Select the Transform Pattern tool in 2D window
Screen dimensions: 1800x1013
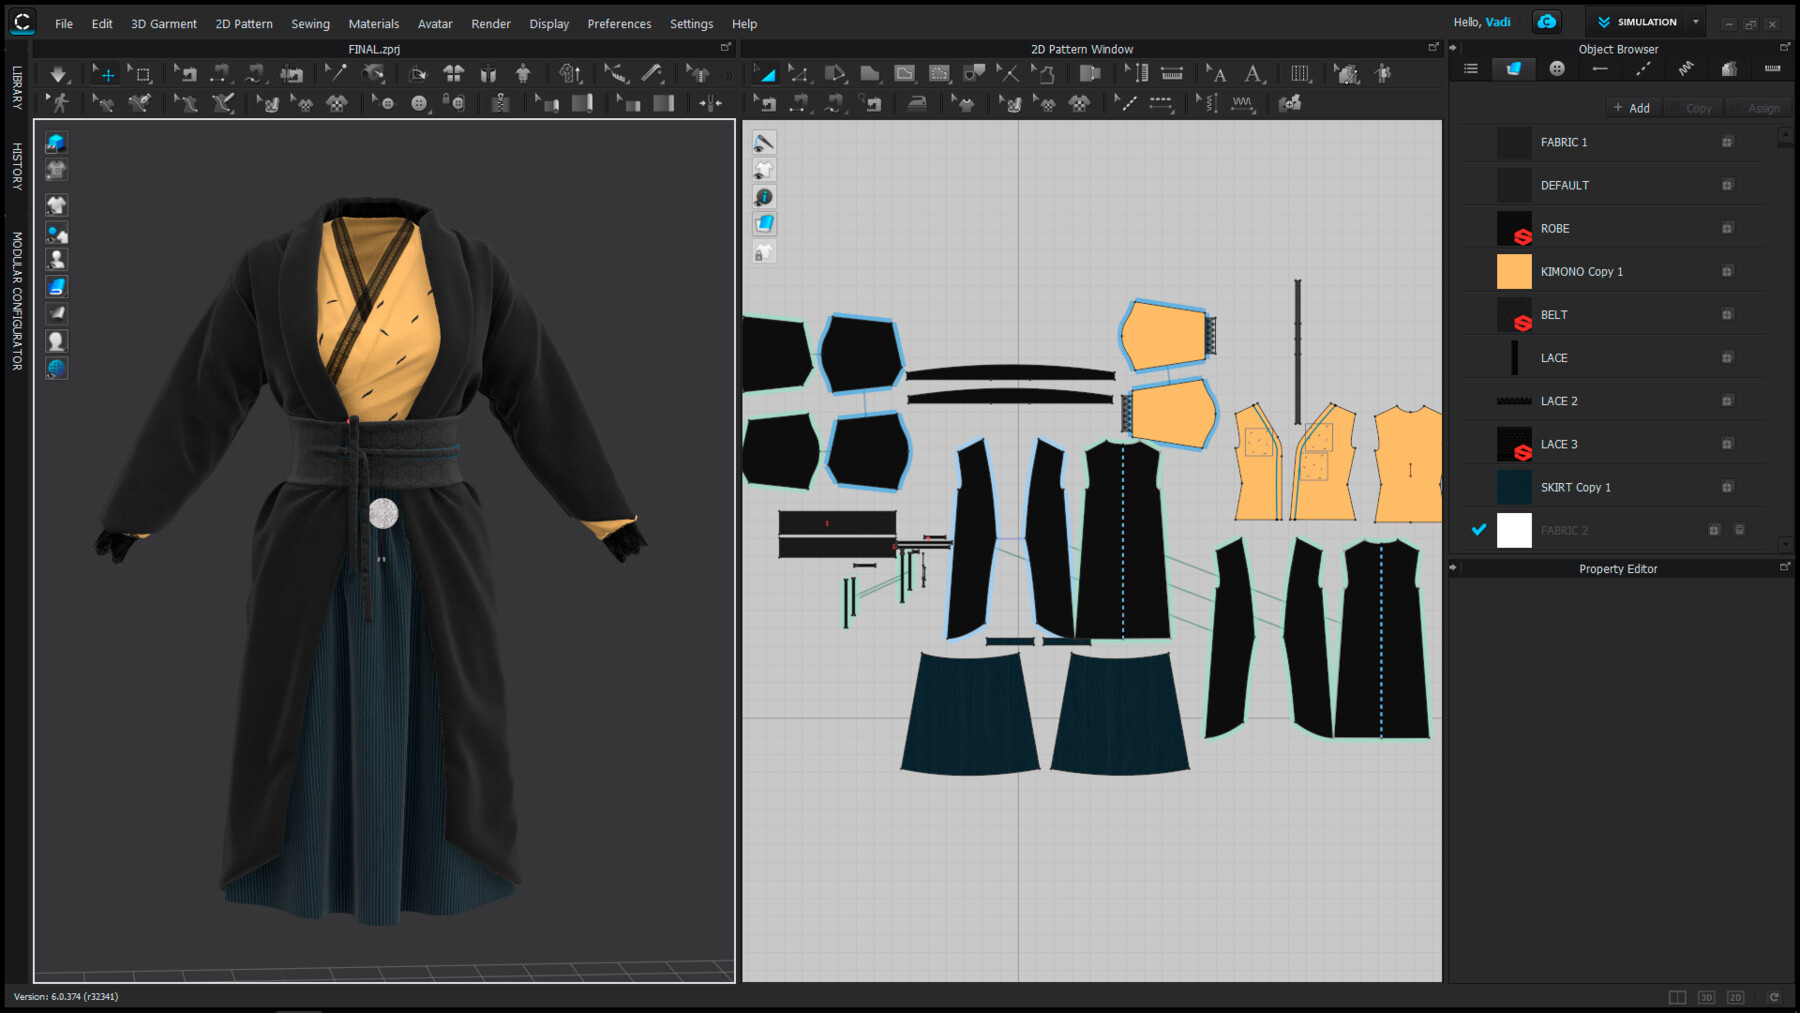766,73
